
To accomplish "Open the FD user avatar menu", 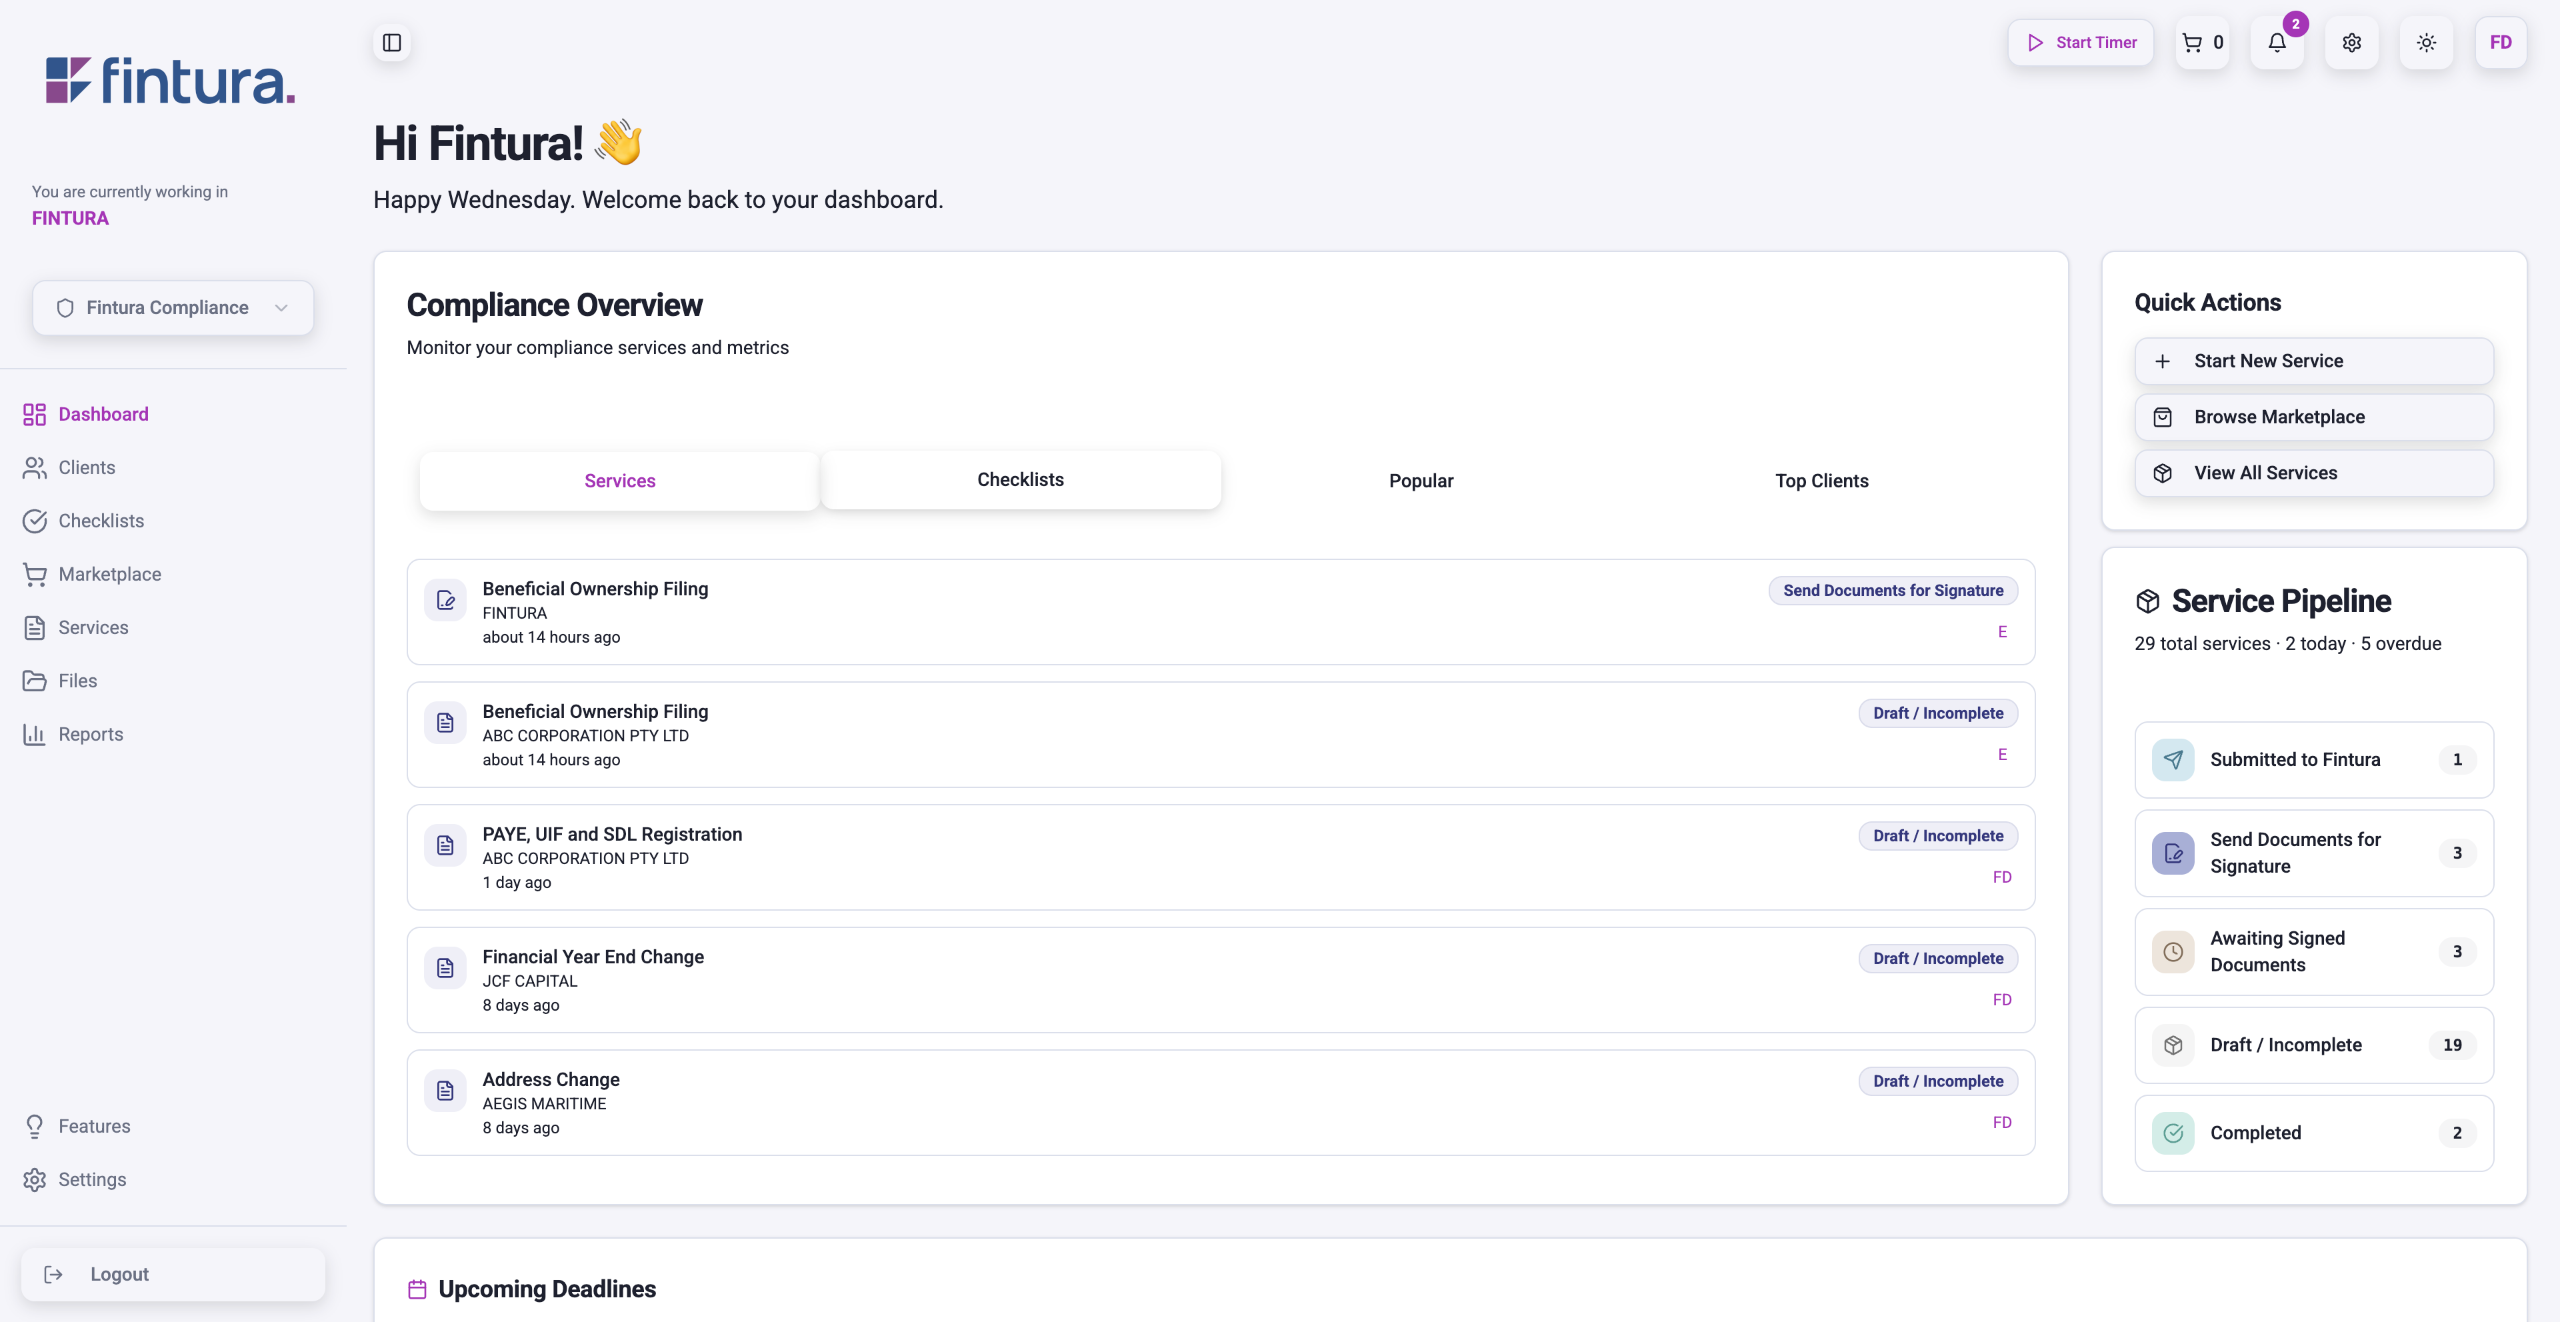I will tap(2500, 43).
